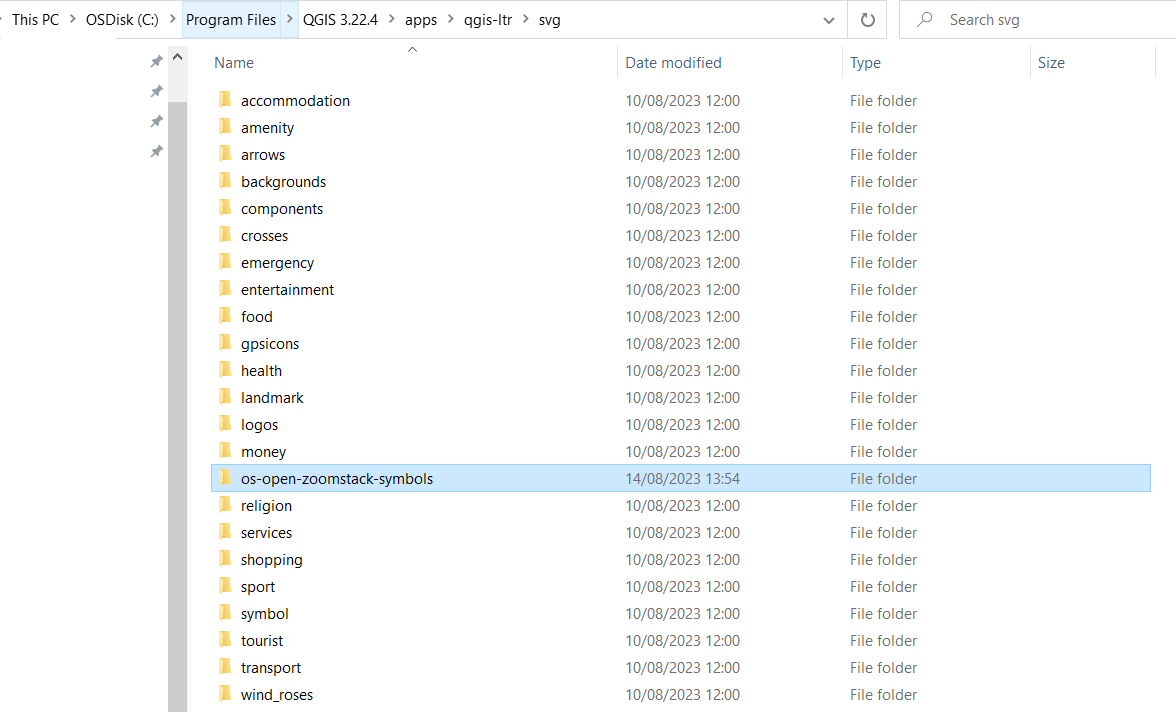This screenshot has height=712, width=1176.
Task: Open the address bar dropdown arrow
Action: [x=828, y=19]
